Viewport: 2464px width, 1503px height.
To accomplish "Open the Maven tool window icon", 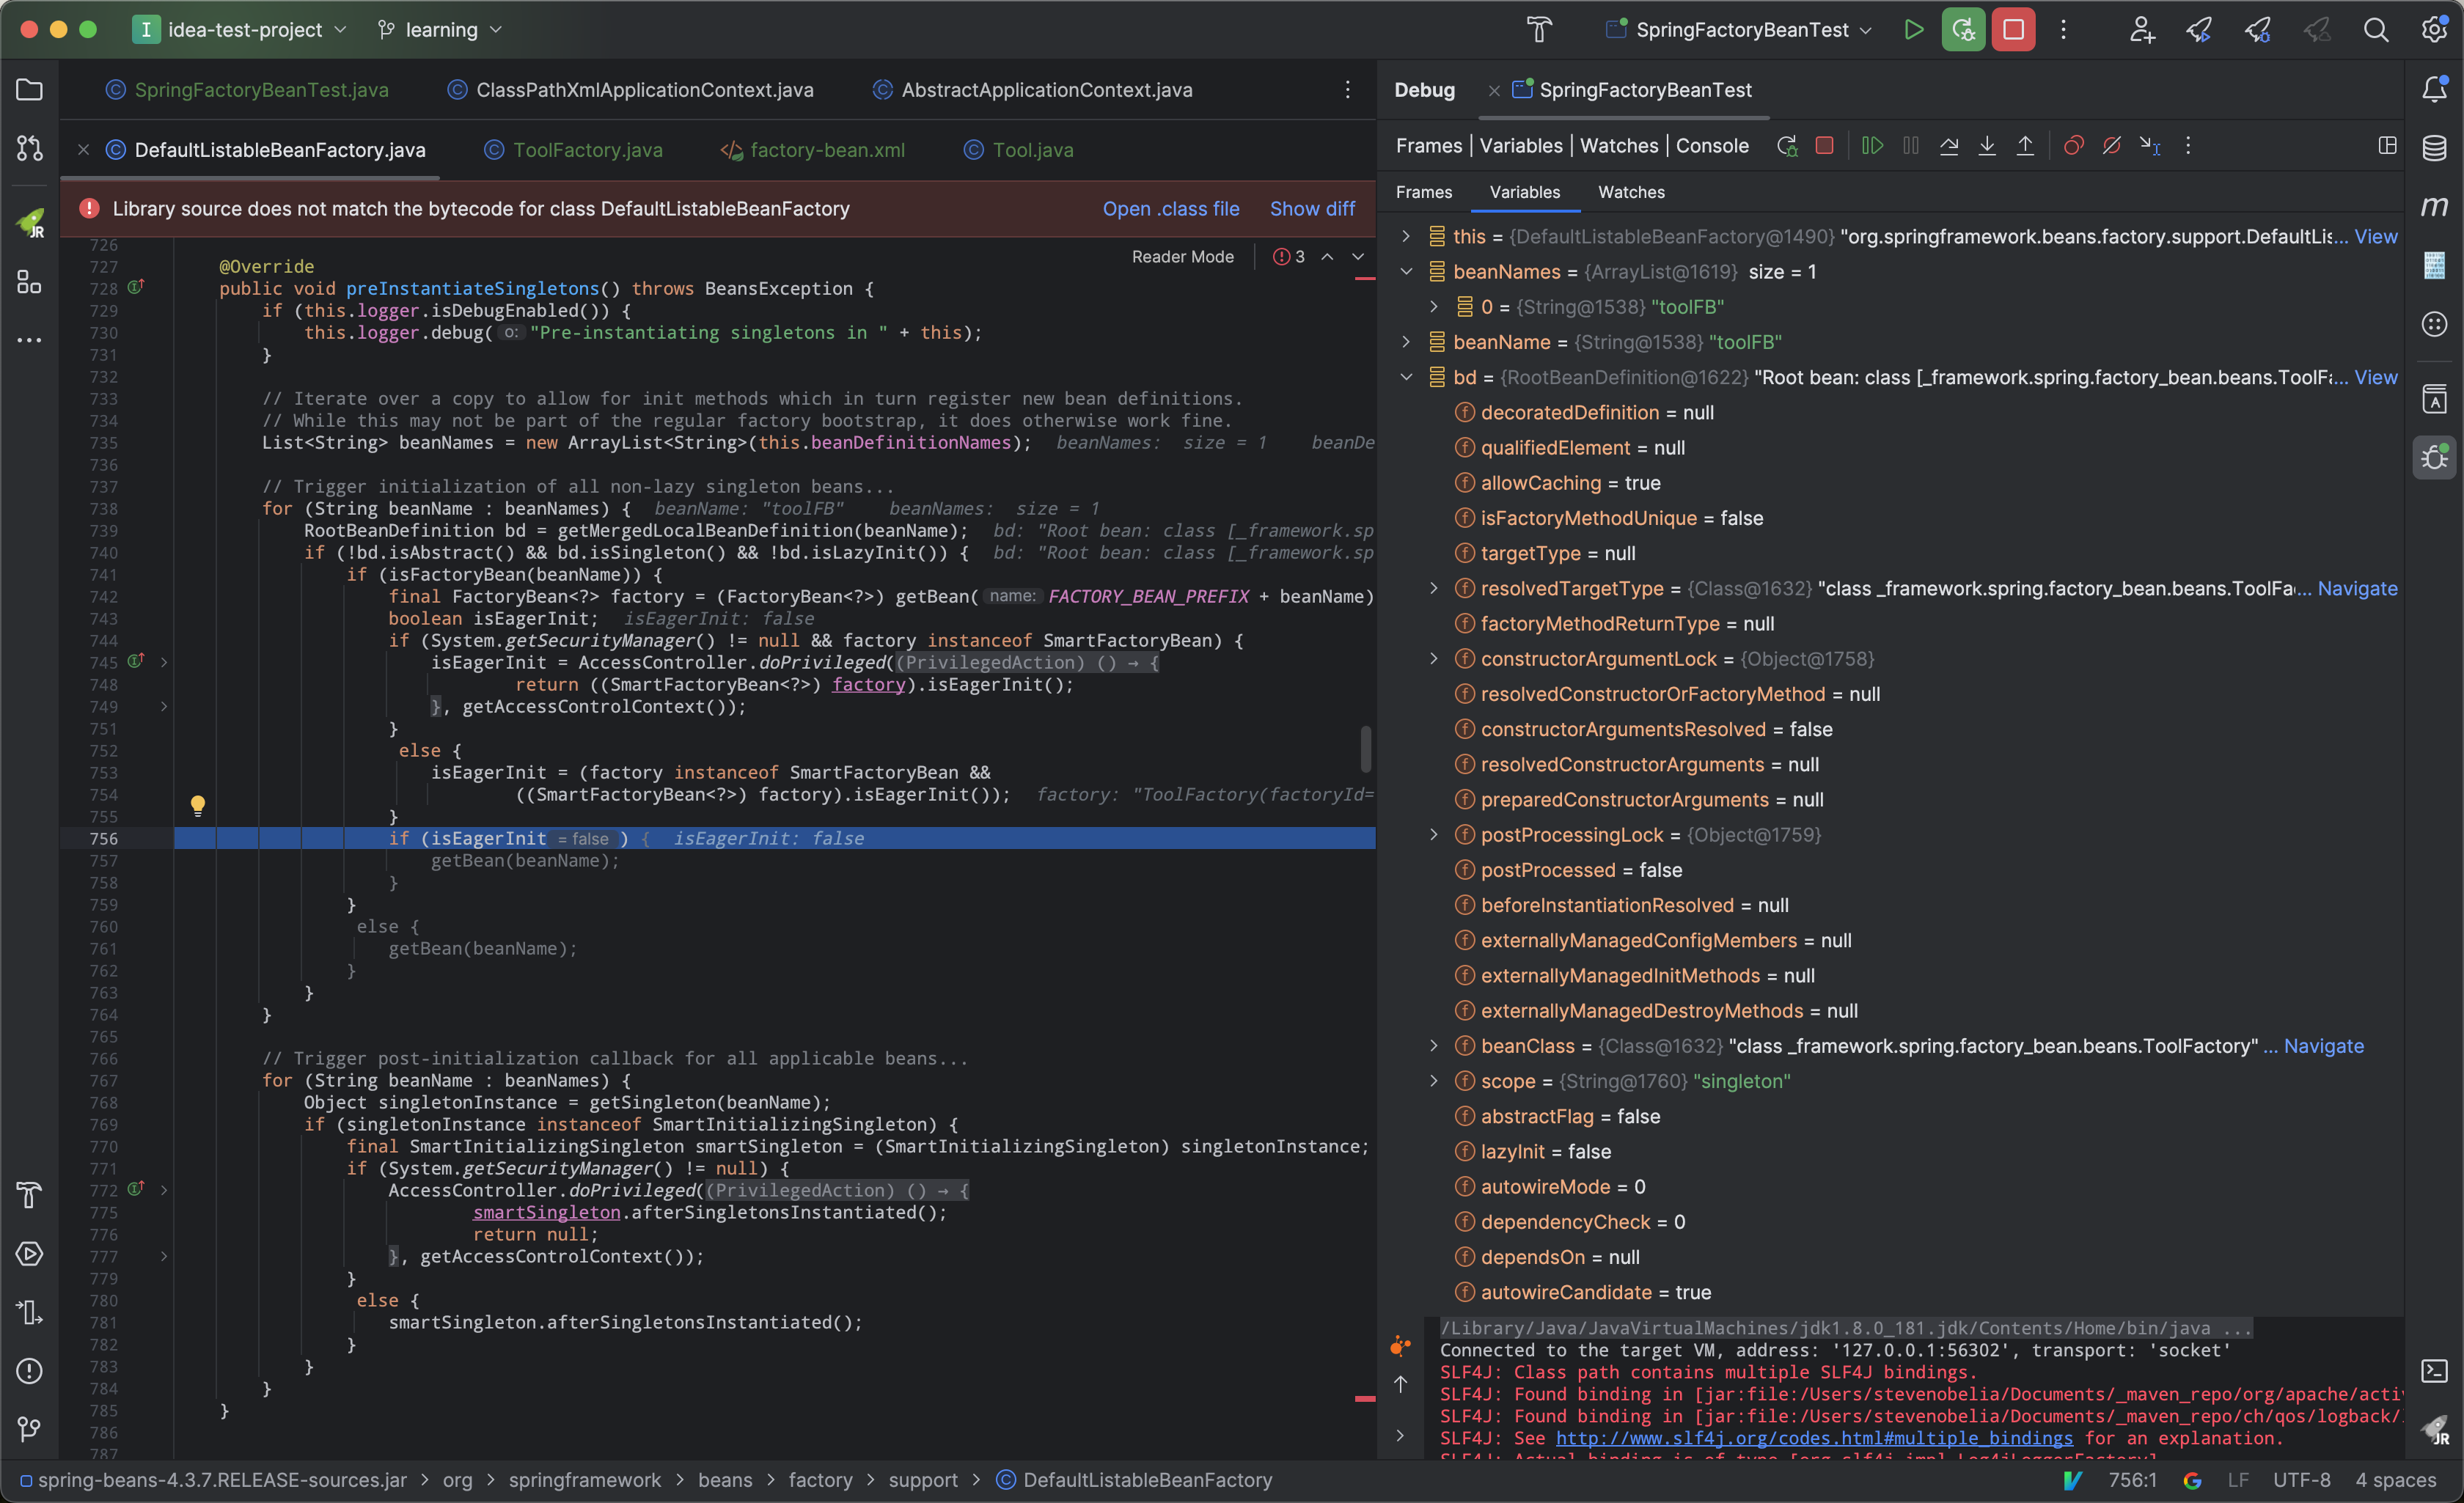I will click(x=2434, y=206).
